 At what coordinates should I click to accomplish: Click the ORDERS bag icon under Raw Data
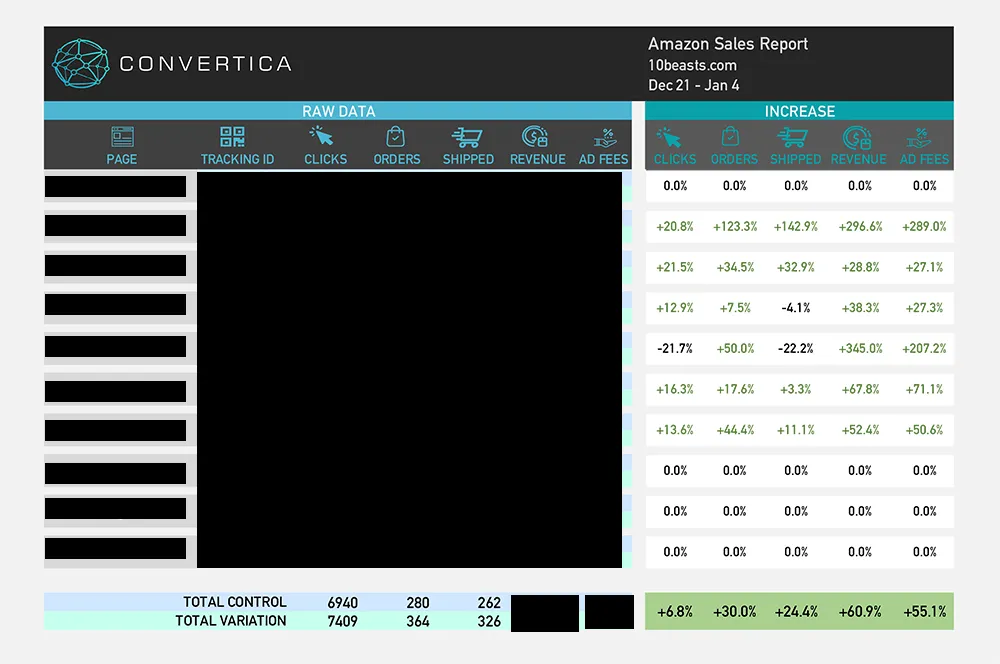395,136
